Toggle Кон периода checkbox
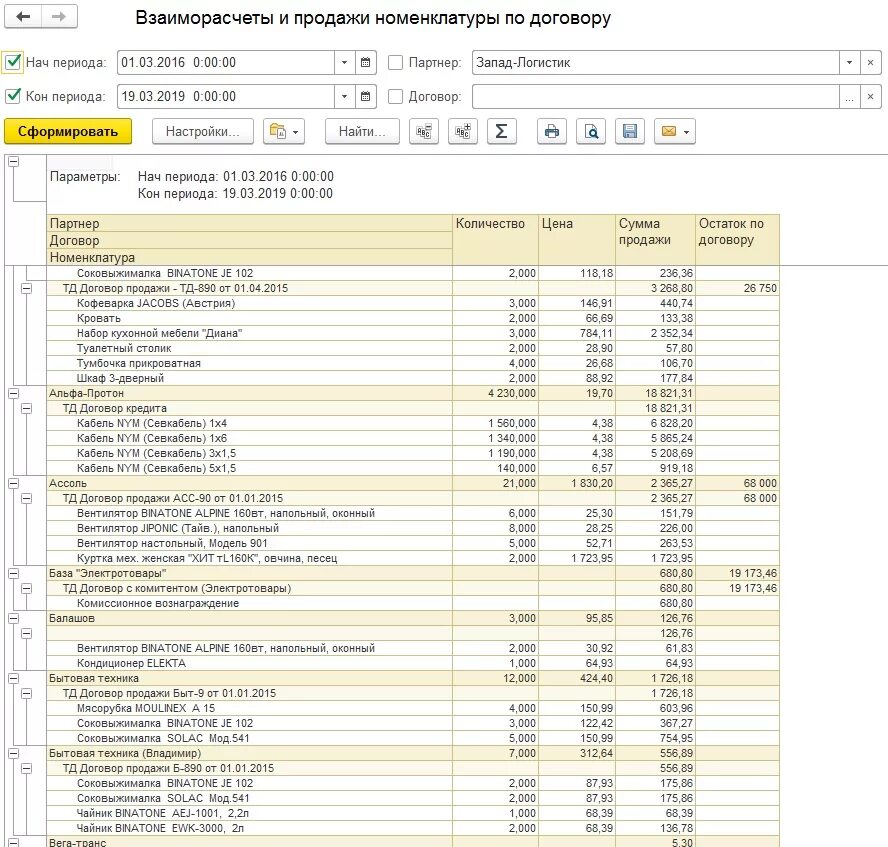888x847 pixels. [x=13, y=96]
